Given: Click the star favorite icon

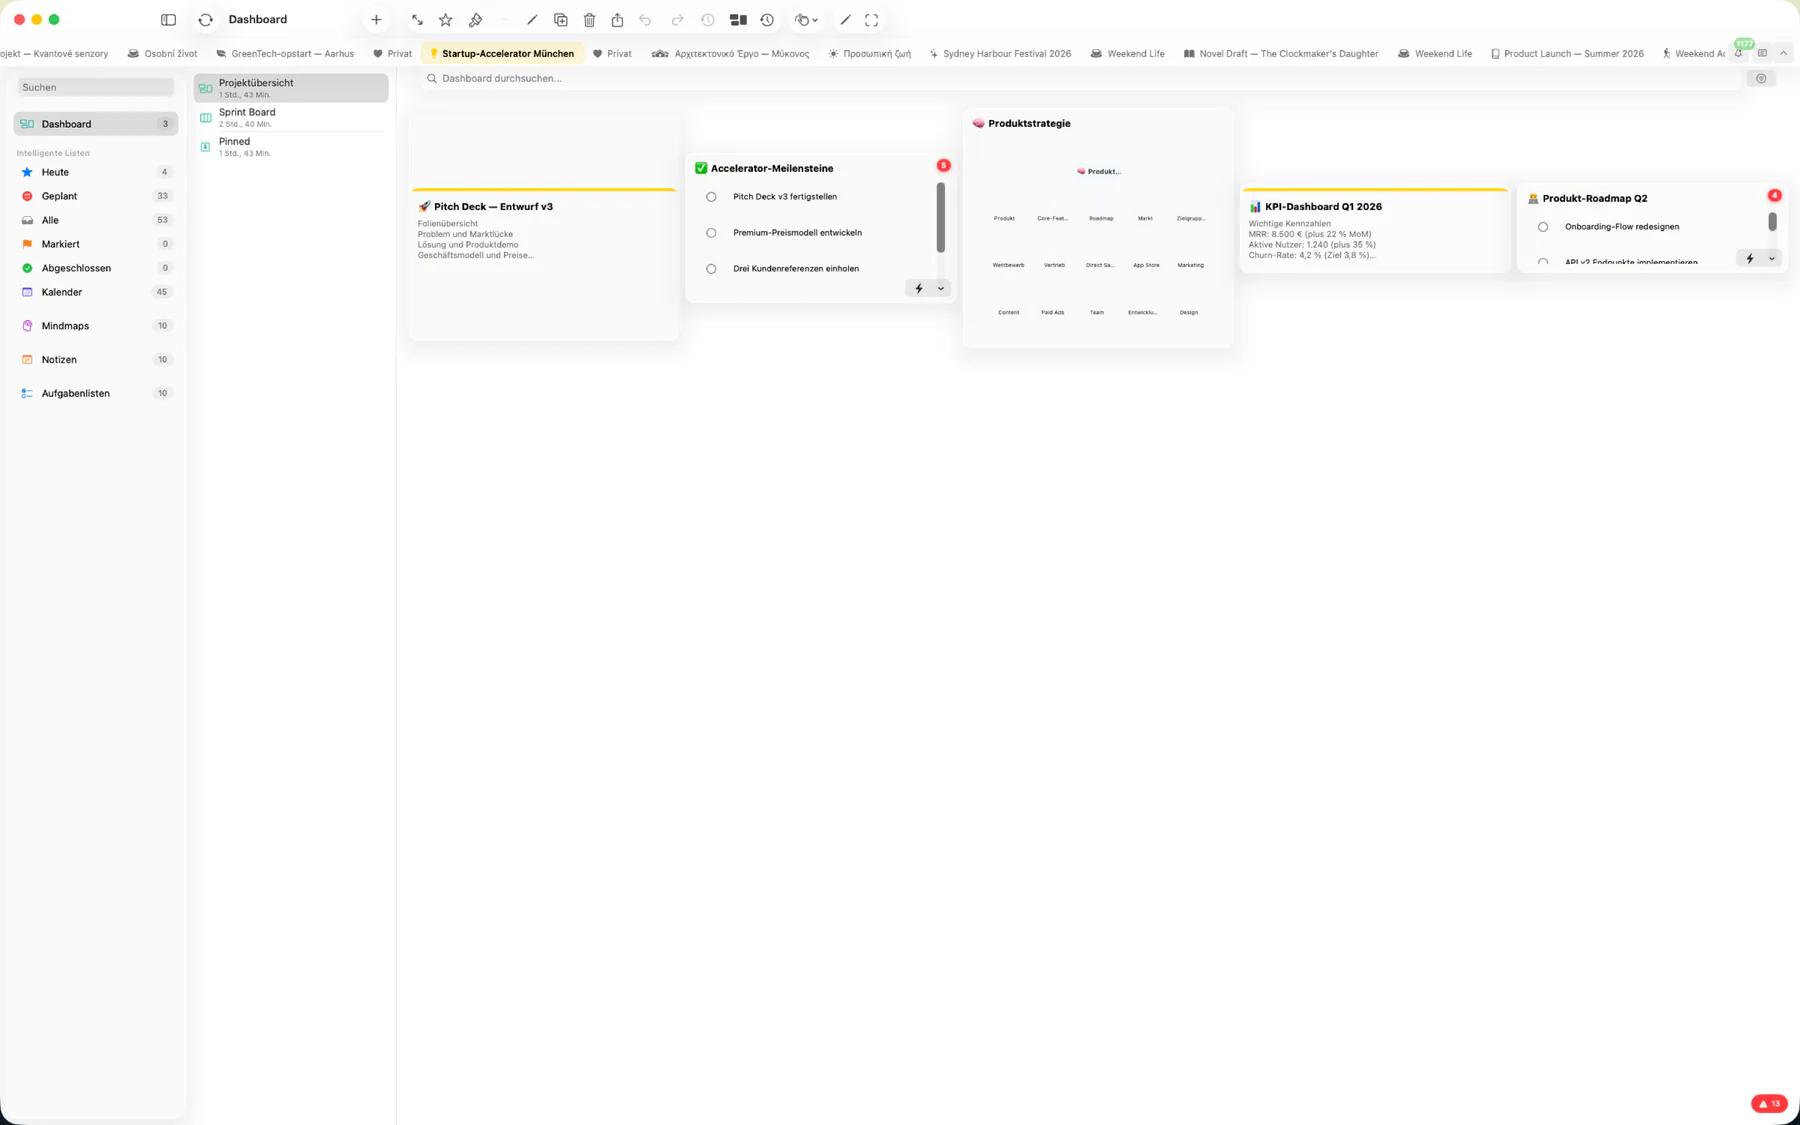Looking at the screenshot, I should tap(446, 20).
